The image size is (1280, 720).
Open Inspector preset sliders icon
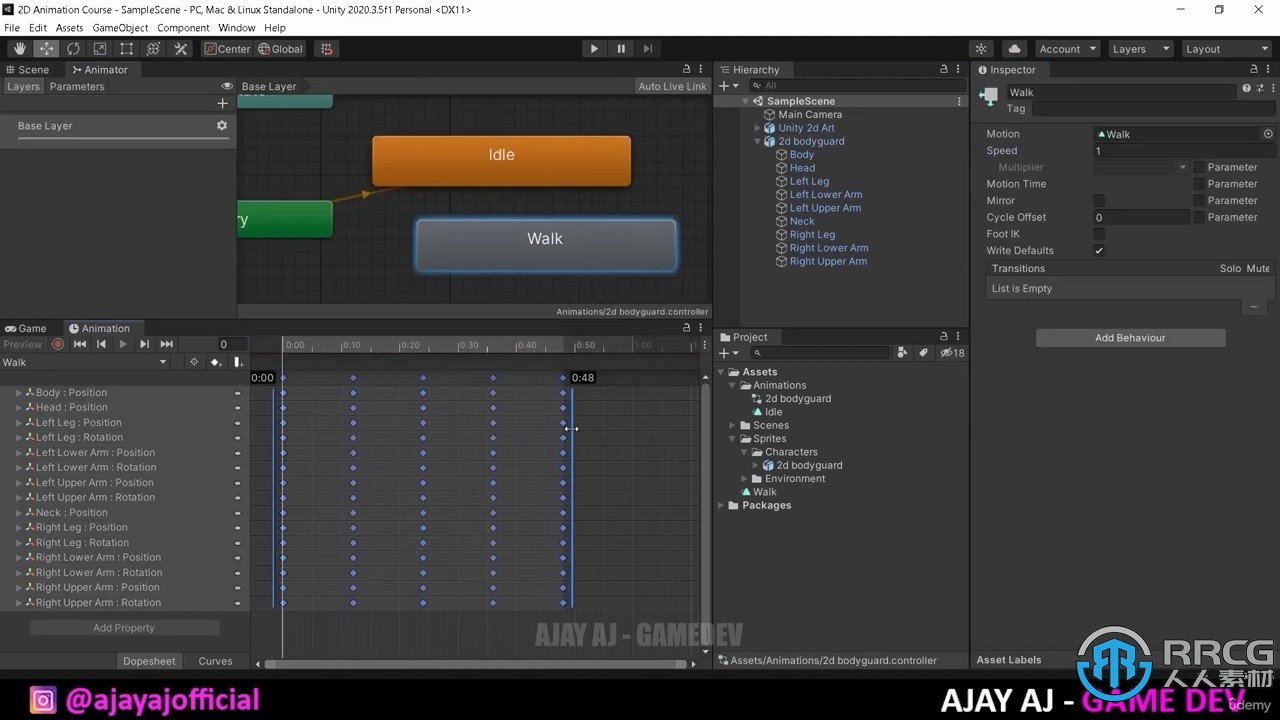pyautogui.click(x=1258, y=89)
